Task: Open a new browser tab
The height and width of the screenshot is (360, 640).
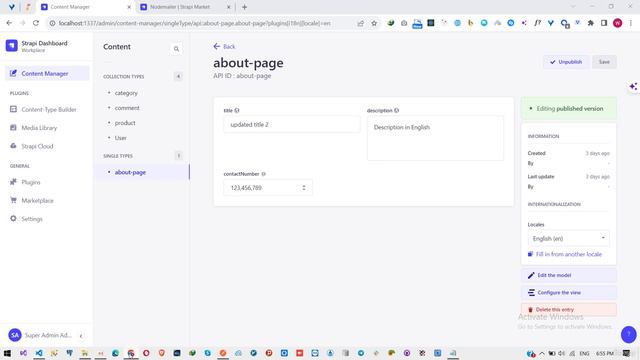Action: click(244, 7)
